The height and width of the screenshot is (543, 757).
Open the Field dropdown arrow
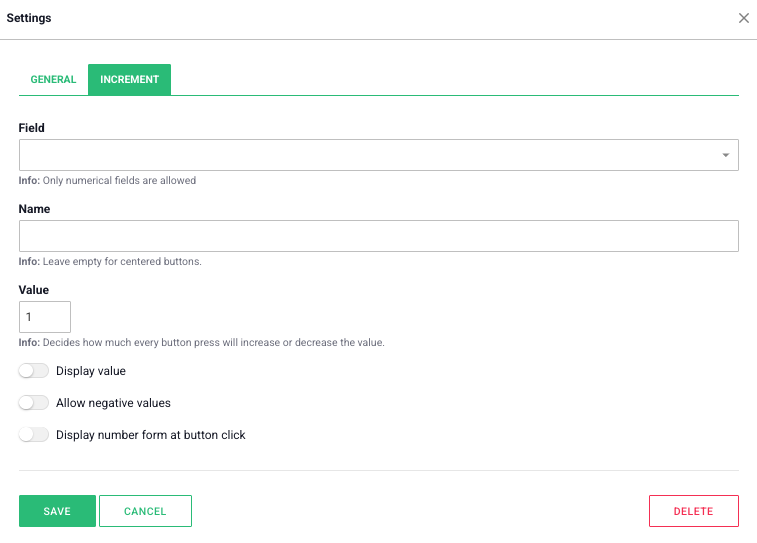(725, 156)
